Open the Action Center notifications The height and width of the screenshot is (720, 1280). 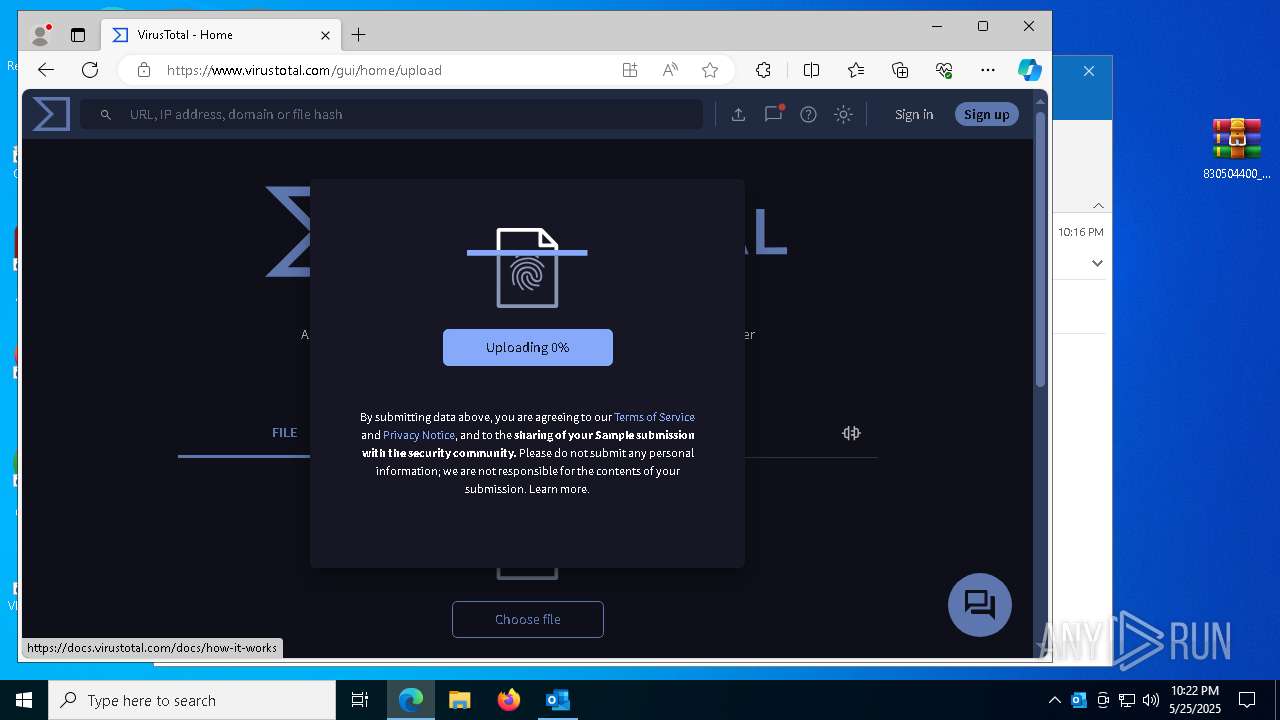click(1247, 700)
